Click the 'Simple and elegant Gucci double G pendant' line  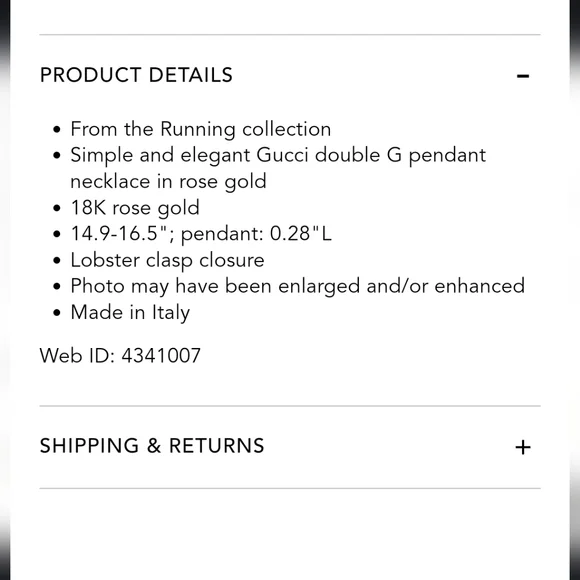point(278,155)
